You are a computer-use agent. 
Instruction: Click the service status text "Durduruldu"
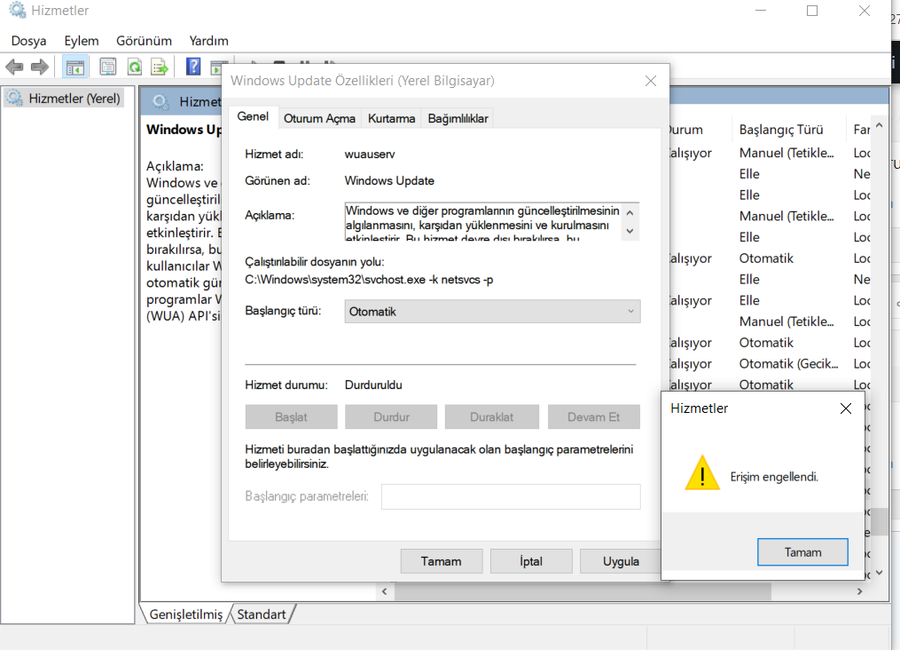374,385
